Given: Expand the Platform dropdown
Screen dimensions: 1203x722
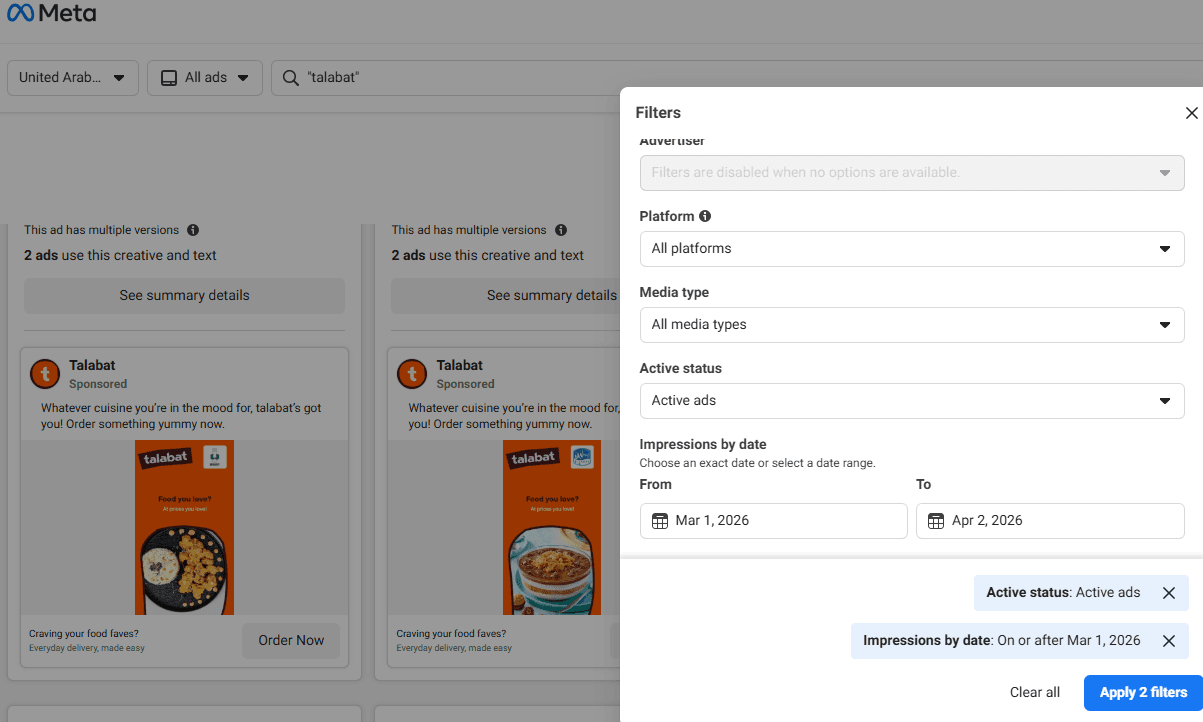Looking at the screenshot, I should tap(911, 249).
